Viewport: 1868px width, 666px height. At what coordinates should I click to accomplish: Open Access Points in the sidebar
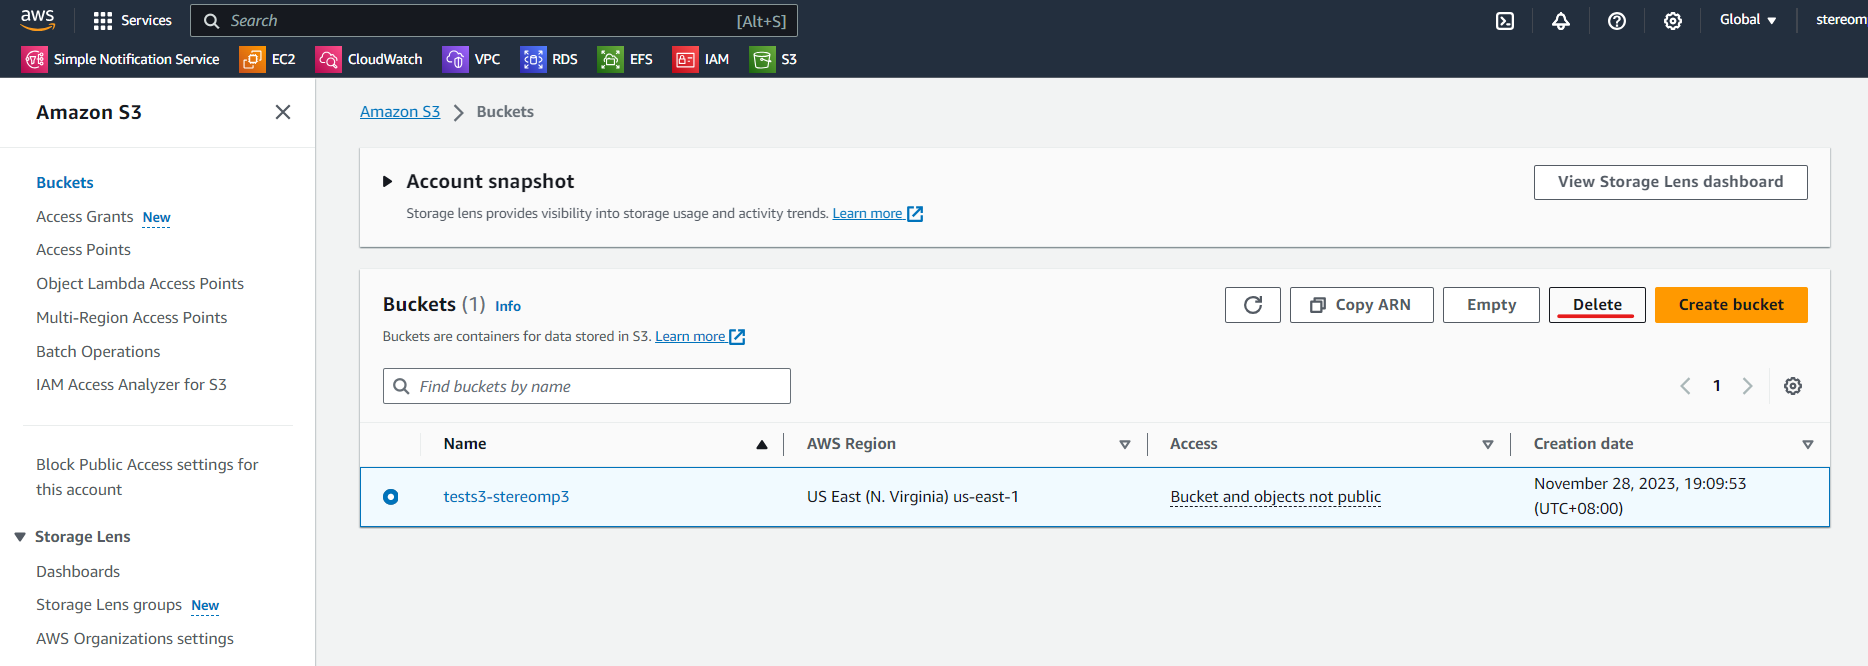pos(83,250)
